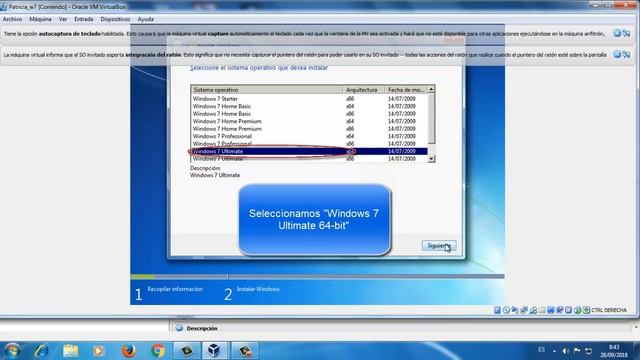Screen dimensions: 640x360
Task: Click the Recopilar información step label
Action: 175,289
